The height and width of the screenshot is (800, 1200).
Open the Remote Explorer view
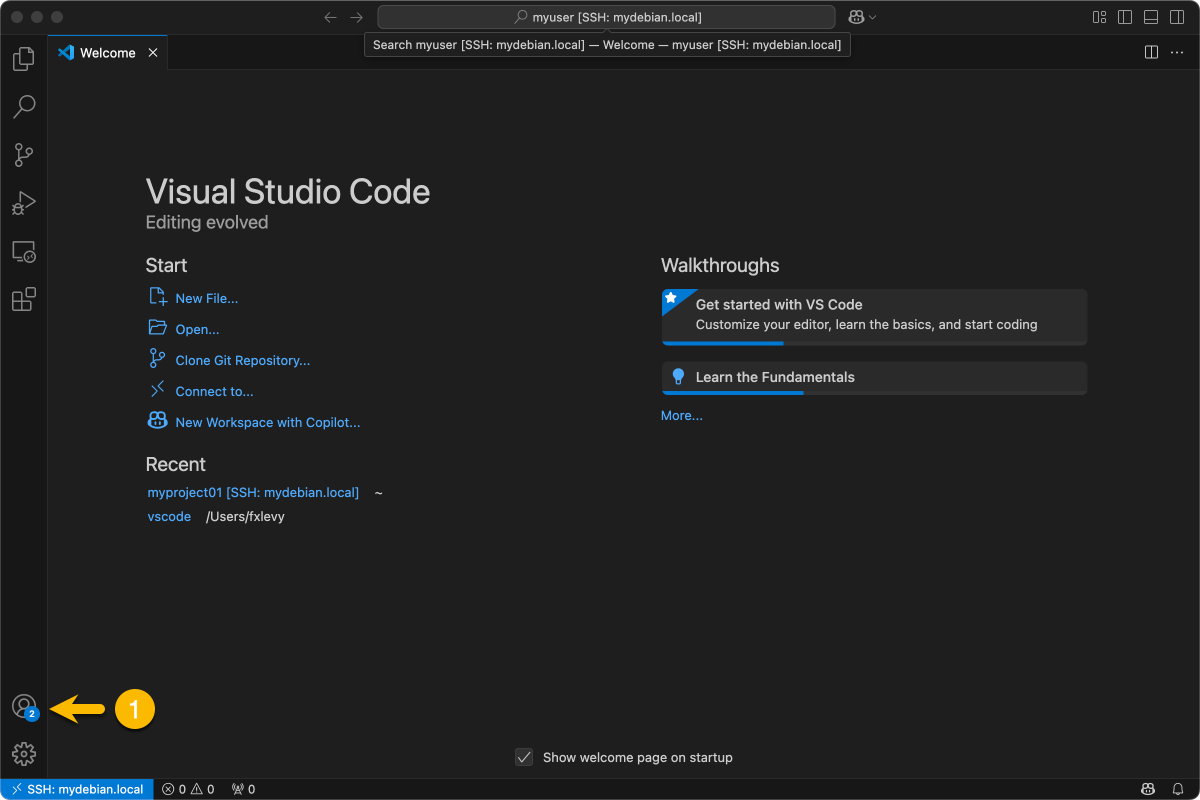tap(23, 252)
